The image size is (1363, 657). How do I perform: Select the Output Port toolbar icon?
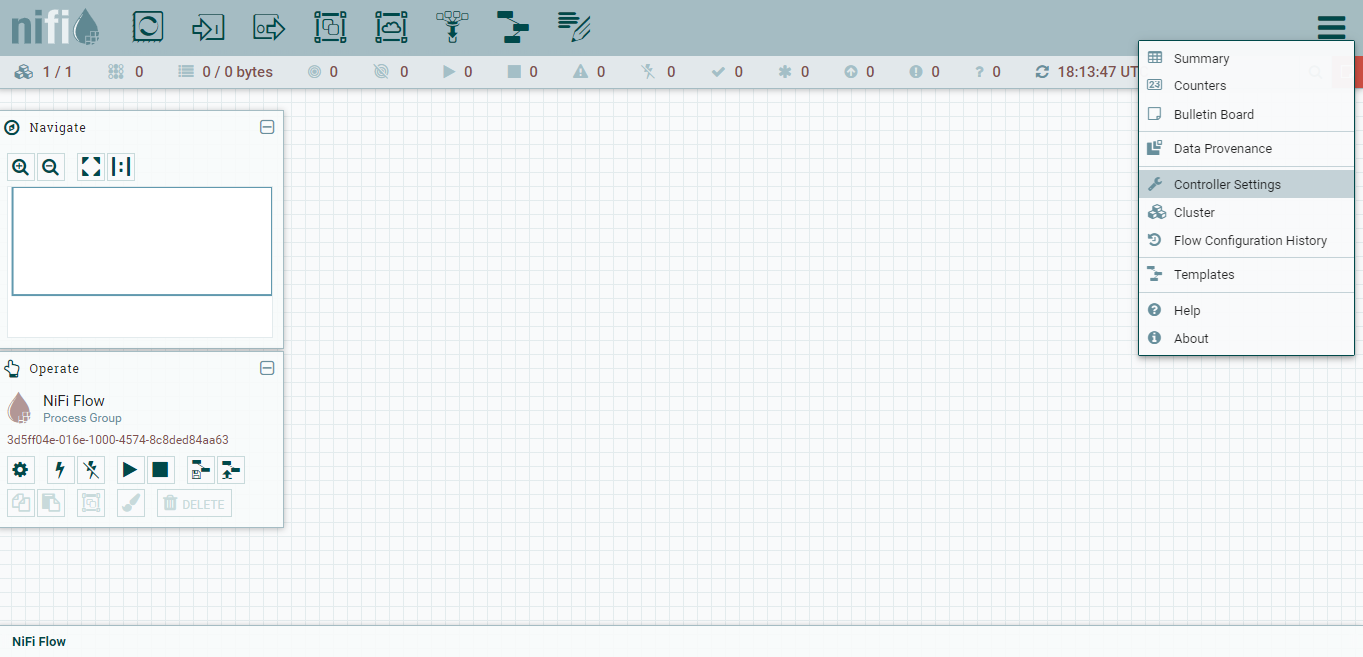coord(269,27)
